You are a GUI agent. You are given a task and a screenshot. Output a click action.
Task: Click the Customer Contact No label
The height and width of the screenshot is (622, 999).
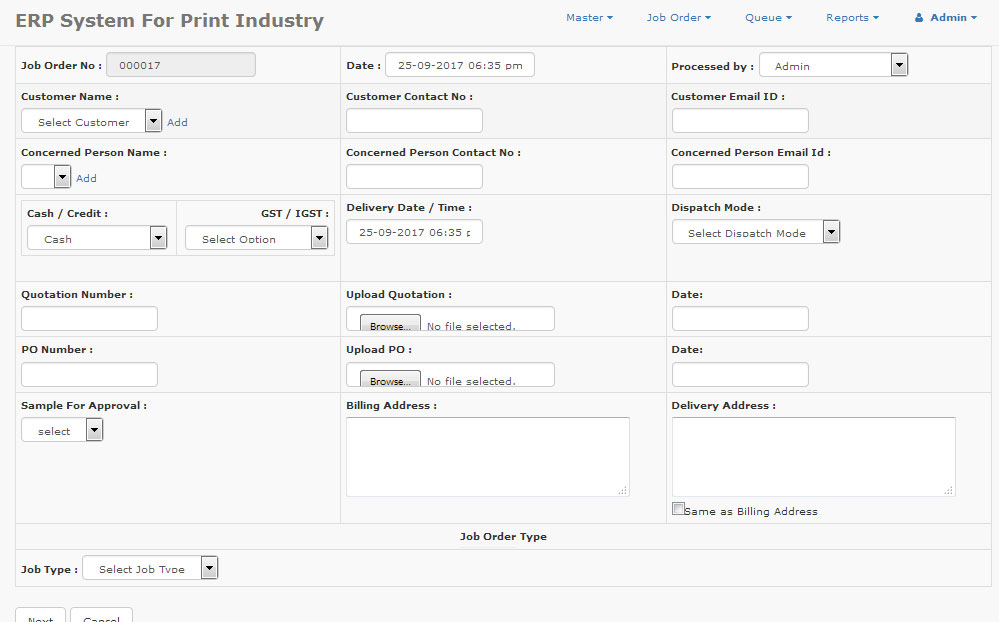coord(410,97)
